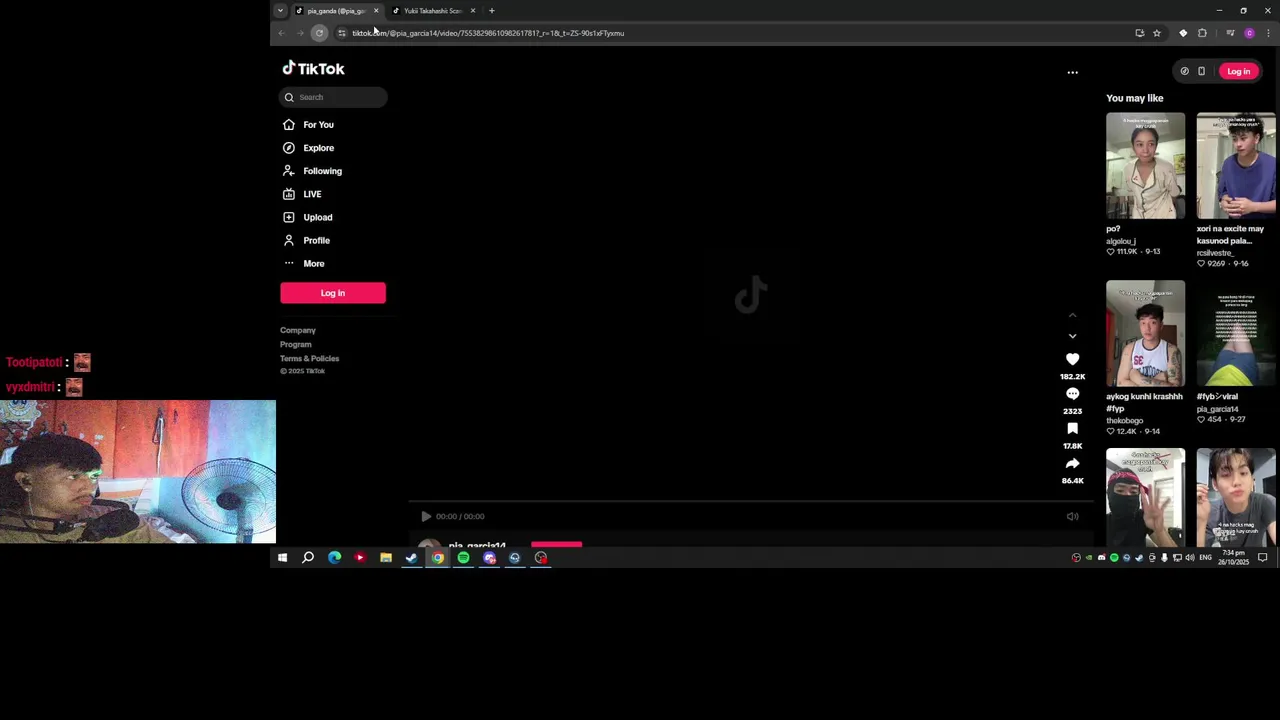Image resolution: width=1280 pixels, height=720 pixels.
Task: Open the Windows notification center
Action: (x=1262, y=558)
